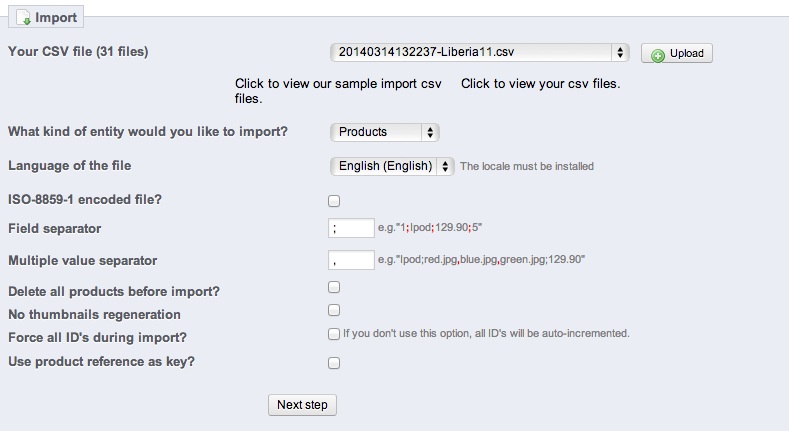Tick Use product reference as key
The image size is (789, 431).
(335, 363)
